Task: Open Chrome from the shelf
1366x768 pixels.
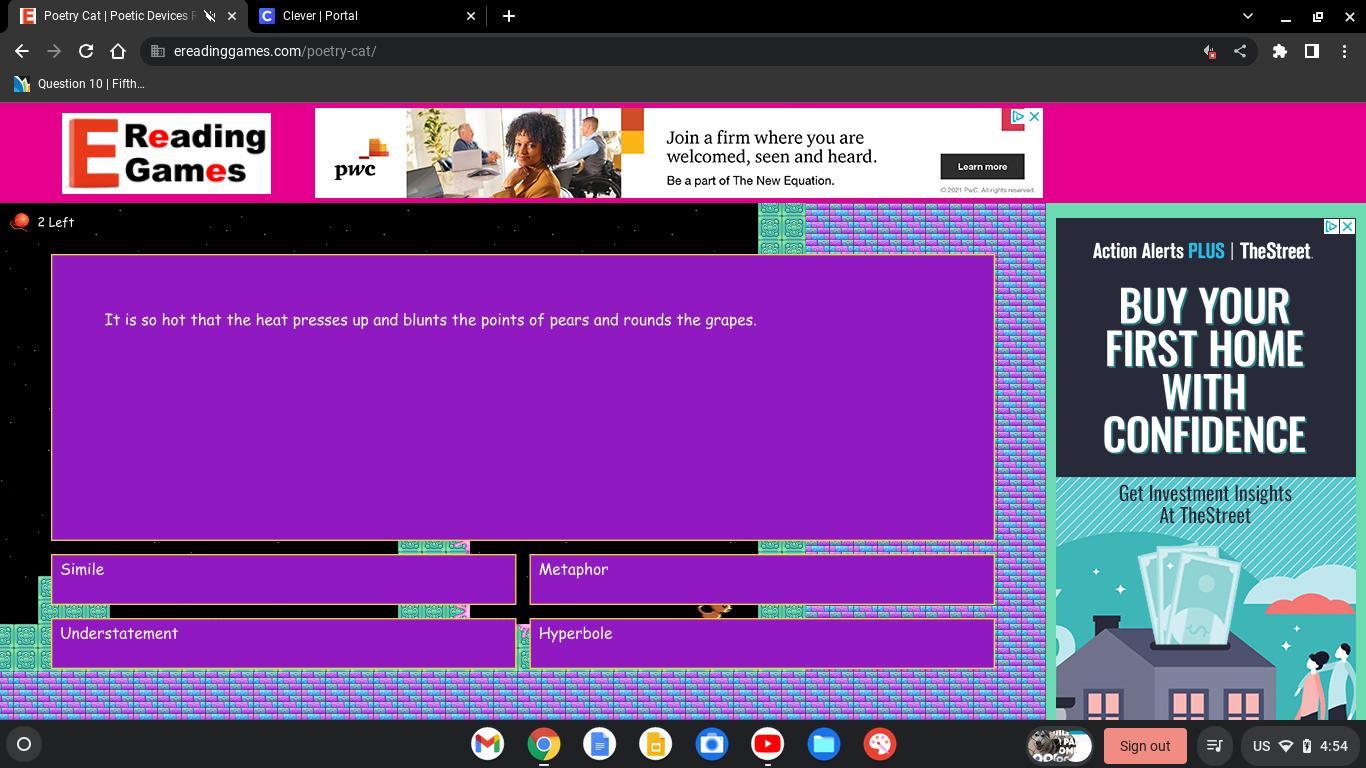Action: [544, 744]
